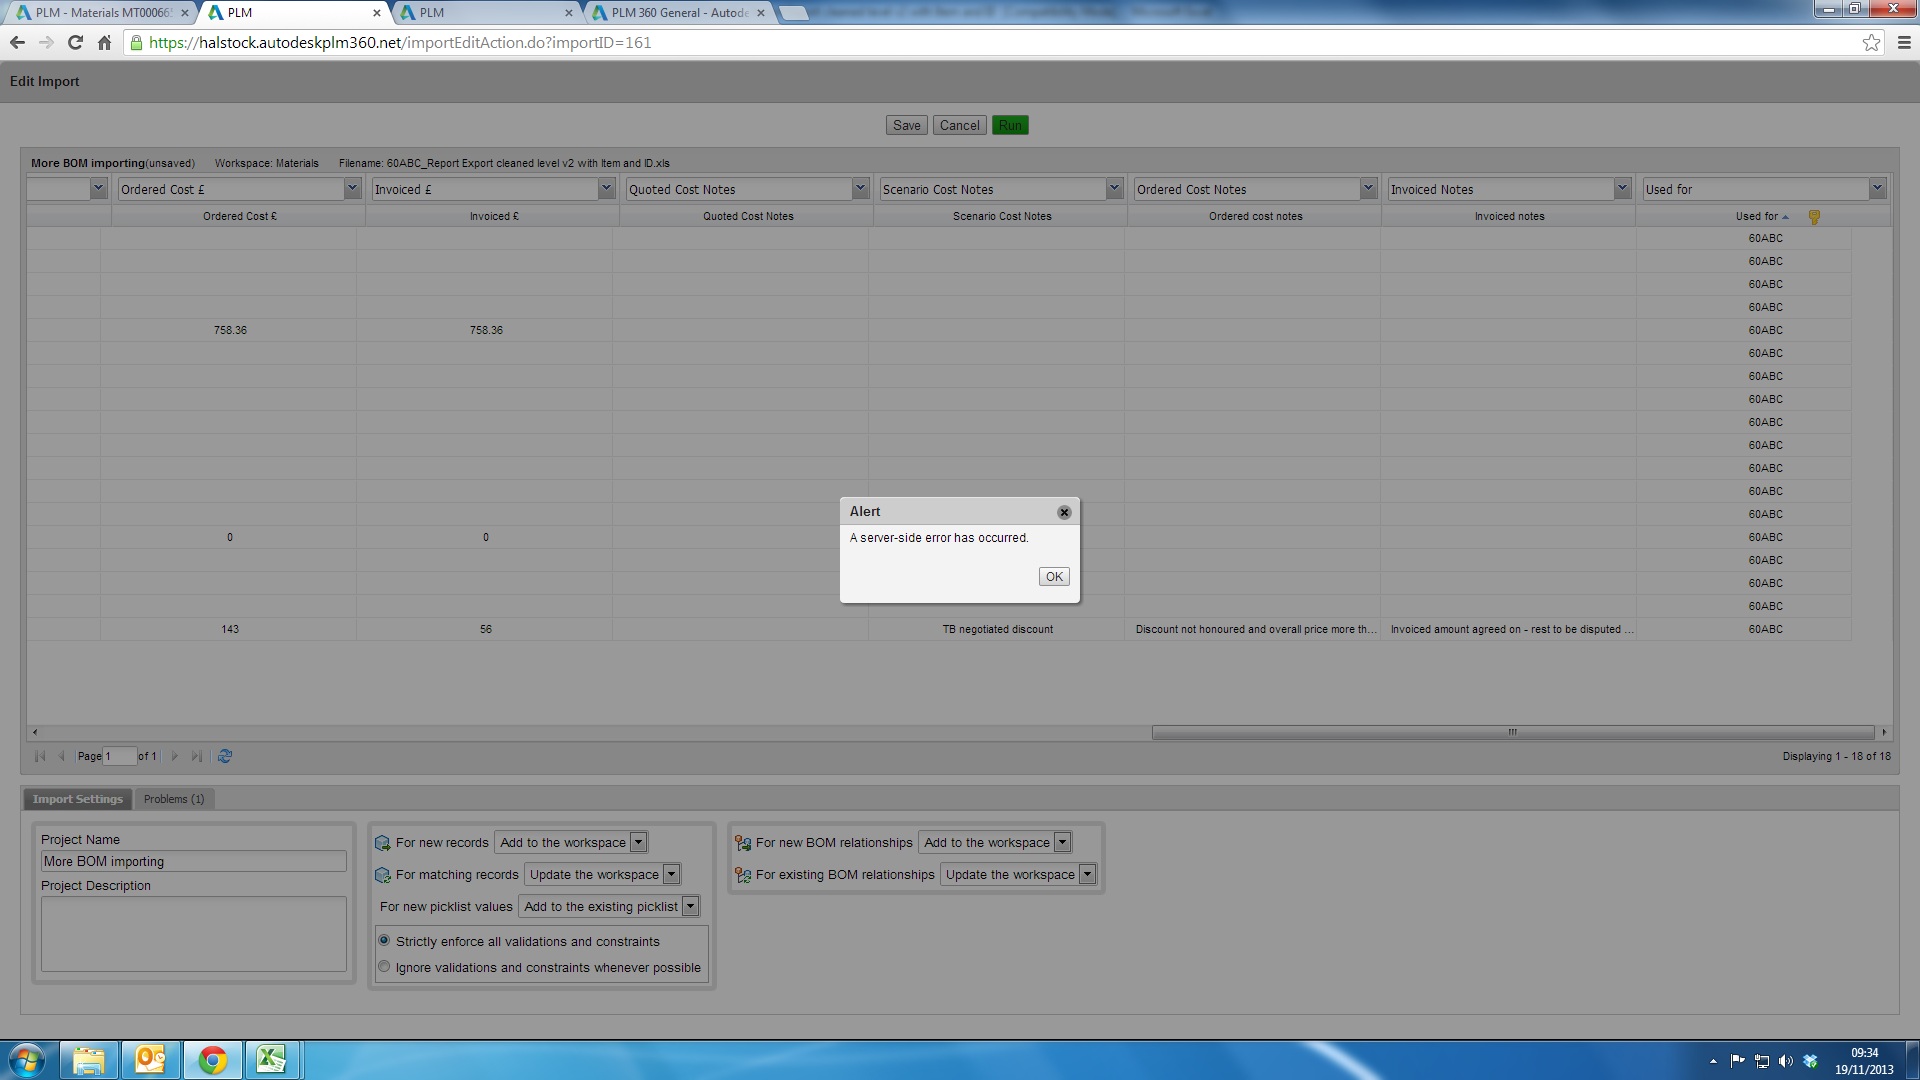Open the Quoted Cost Notes mapping dropdown
The width and height of the screenshot is (1920, 1080).
click(860, 189)
